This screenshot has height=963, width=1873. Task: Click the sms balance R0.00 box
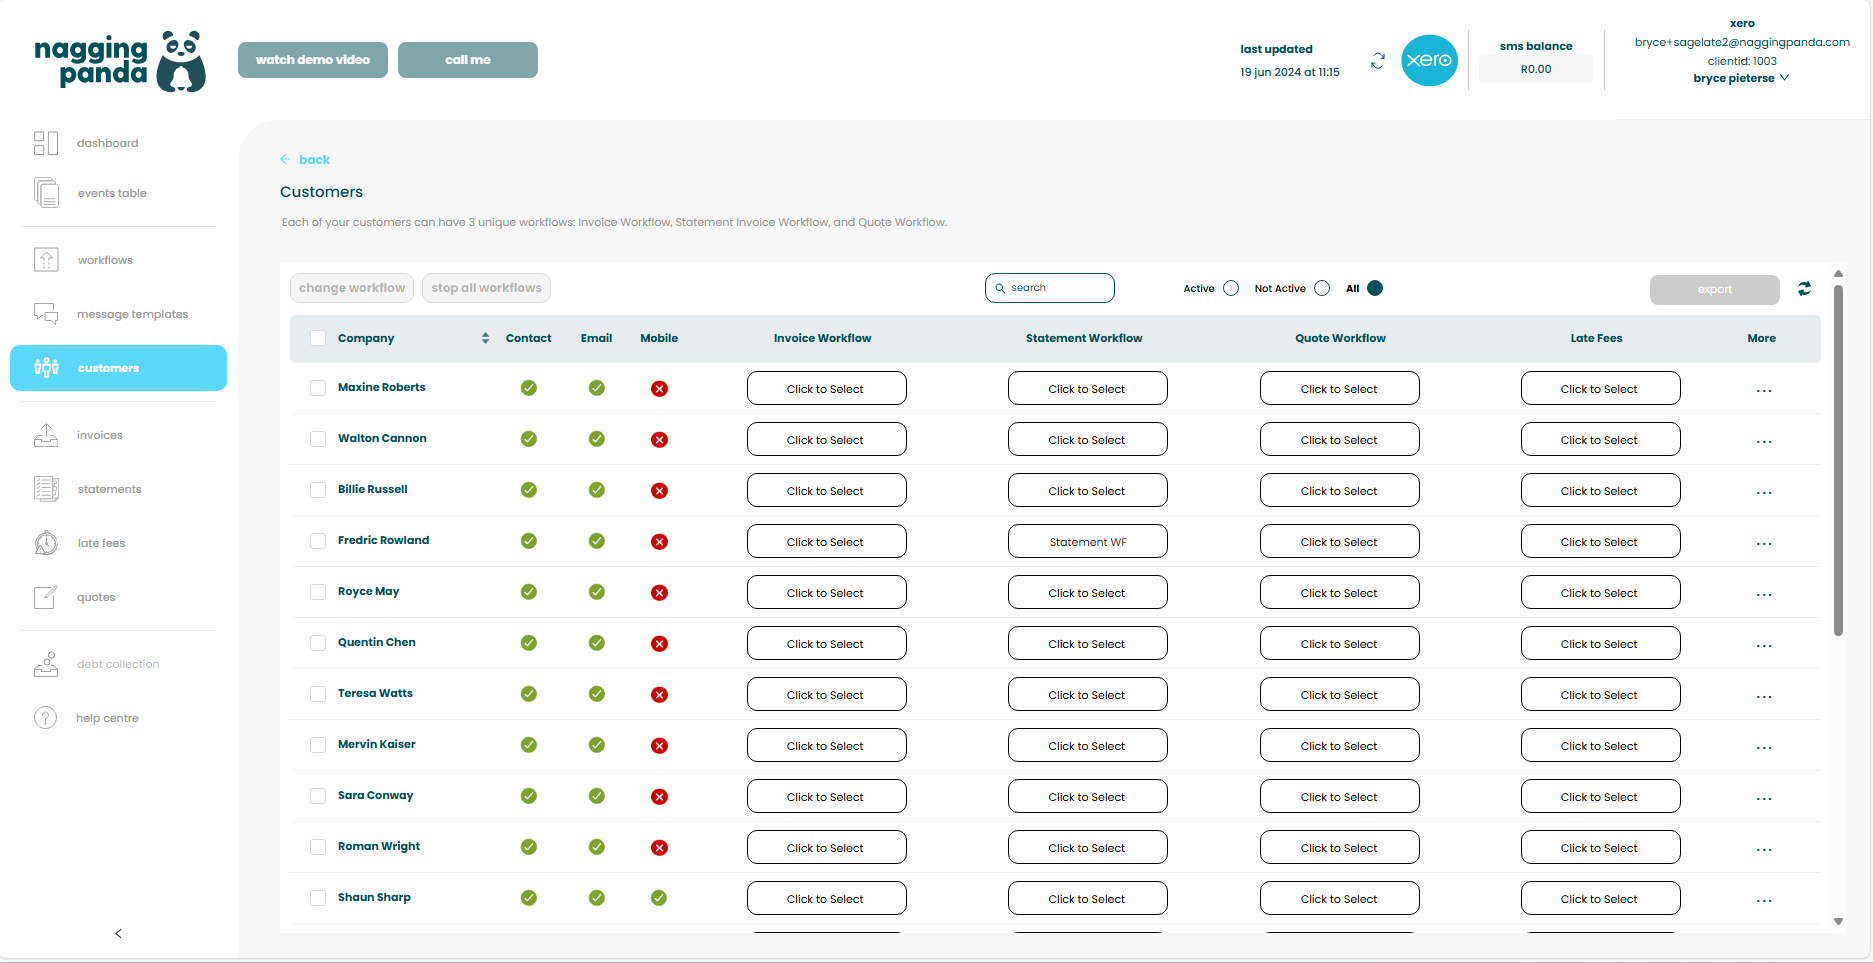tap(1536, 69)
